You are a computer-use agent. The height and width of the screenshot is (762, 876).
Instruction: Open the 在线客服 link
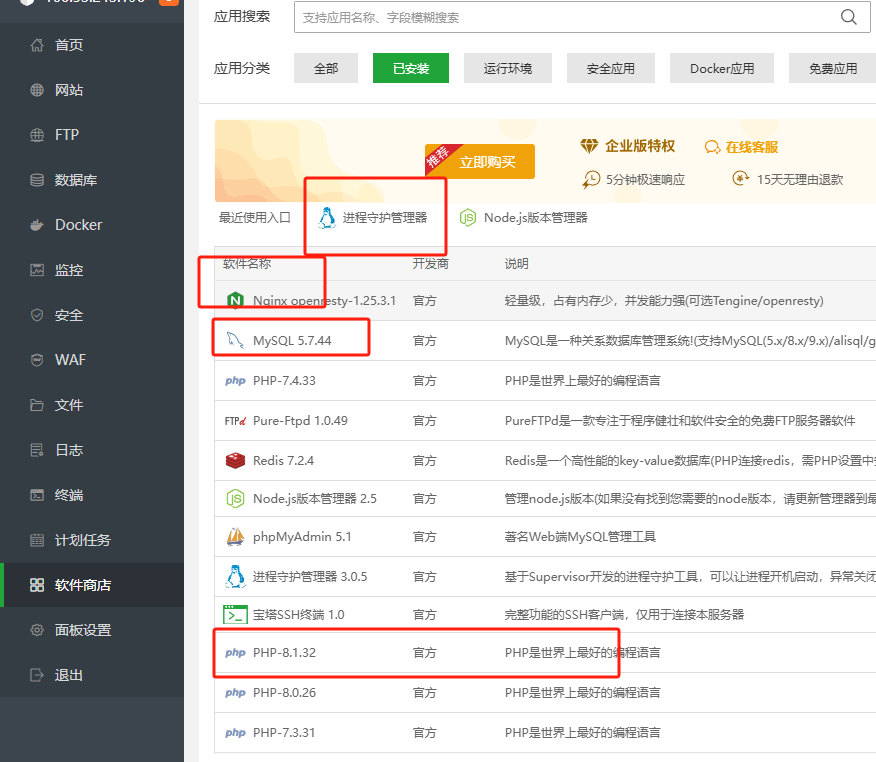(x=741, y=147)
